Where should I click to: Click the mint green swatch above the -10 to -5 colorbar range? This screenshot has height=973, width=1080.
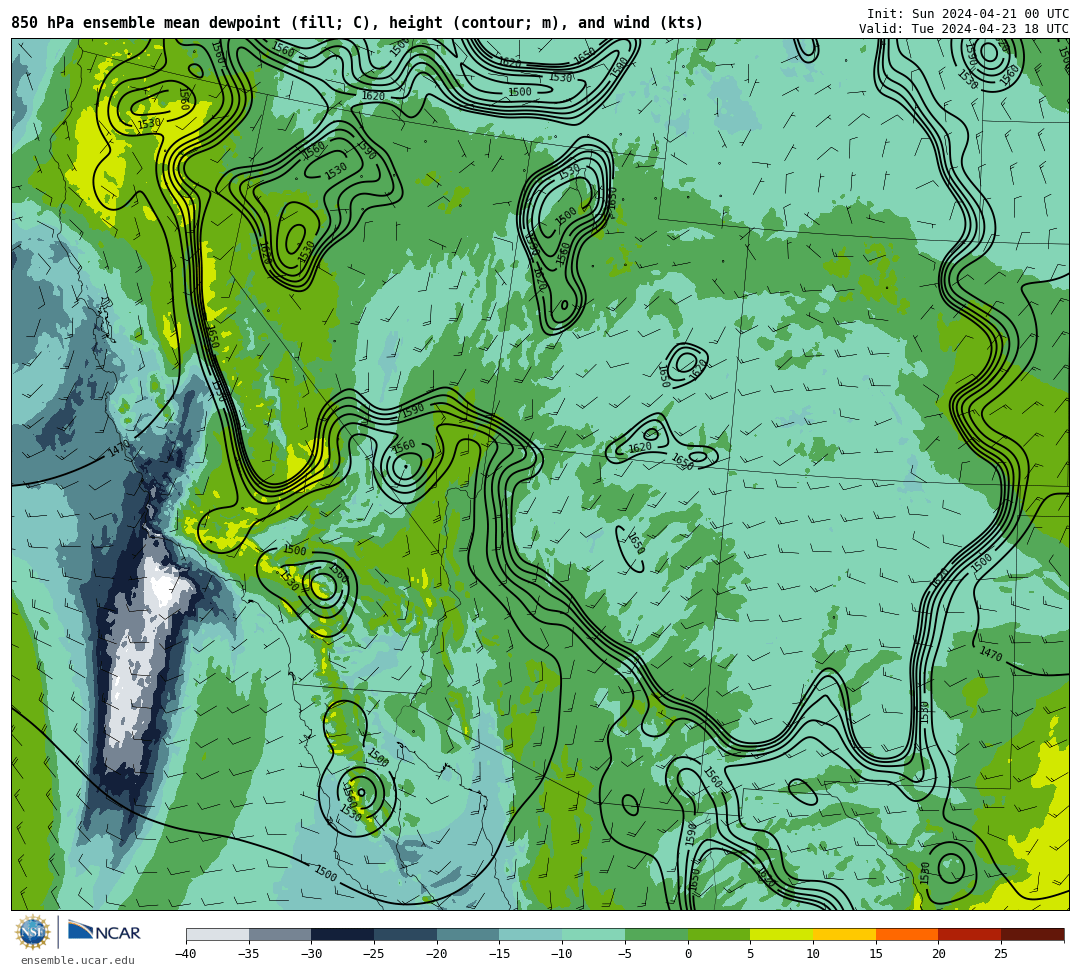coord(593,934)
